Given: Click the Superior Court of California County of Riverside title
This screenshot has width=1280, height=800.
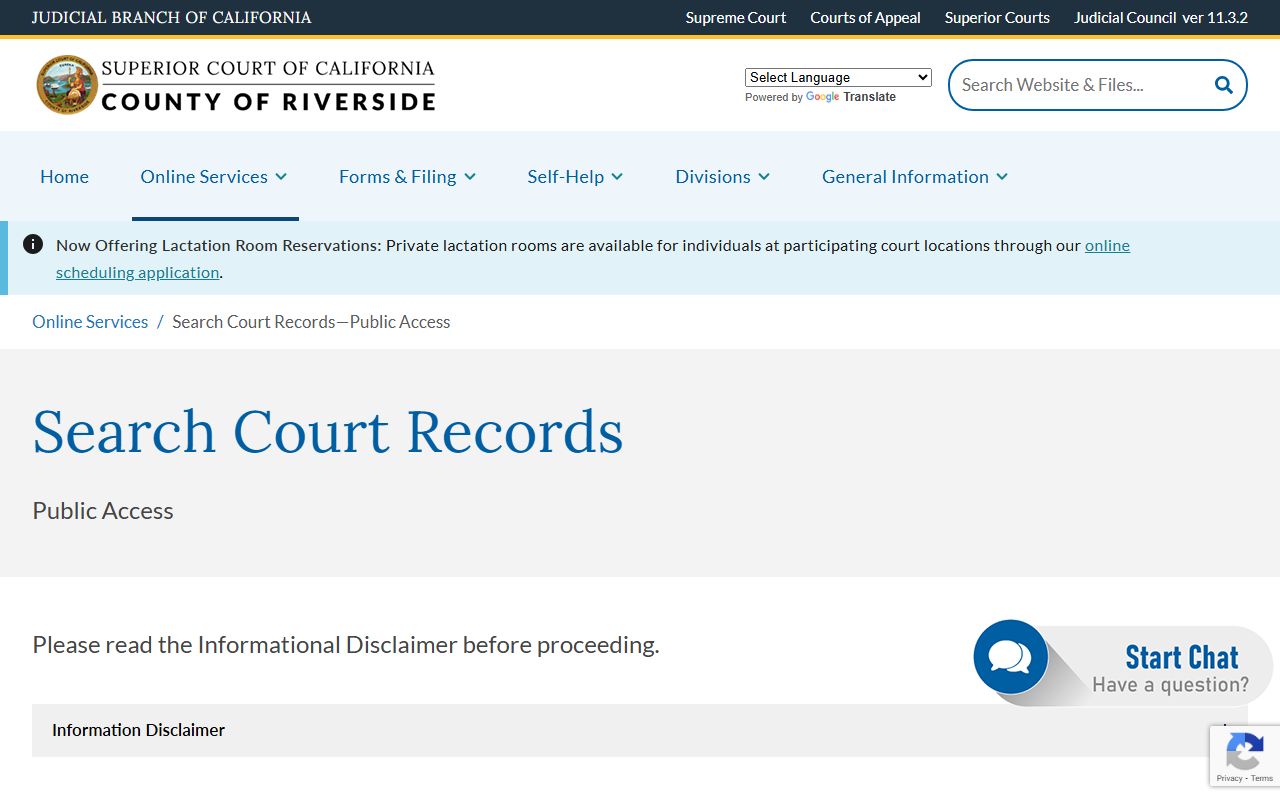Looking at the screenshot, I should click(x=268, y=84).
